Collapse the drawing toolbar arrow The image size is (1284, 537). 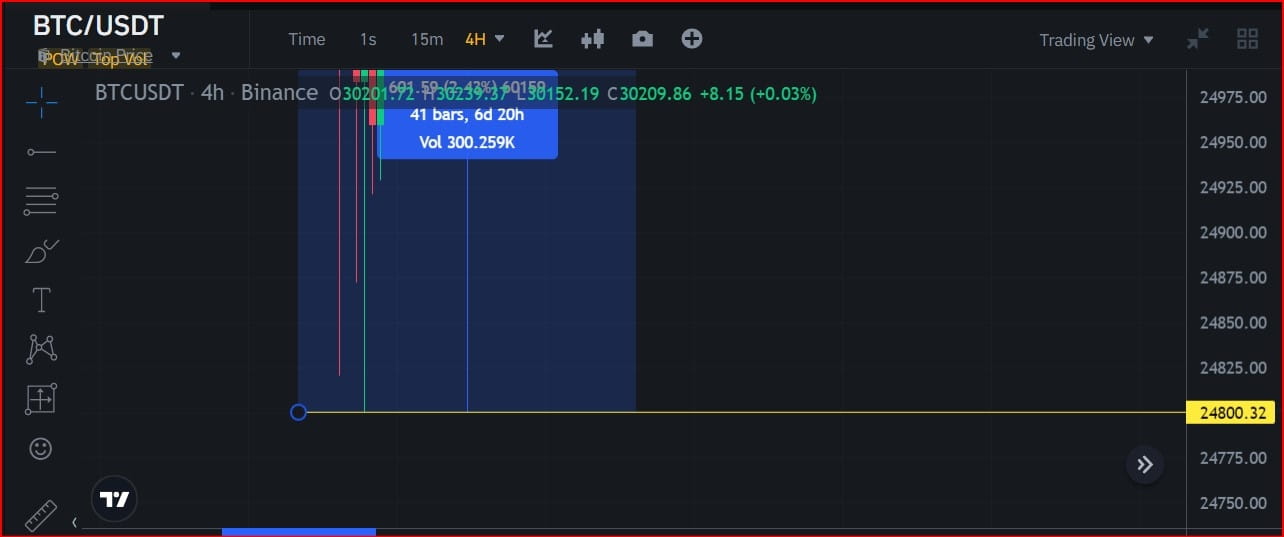tap(74, 522)
